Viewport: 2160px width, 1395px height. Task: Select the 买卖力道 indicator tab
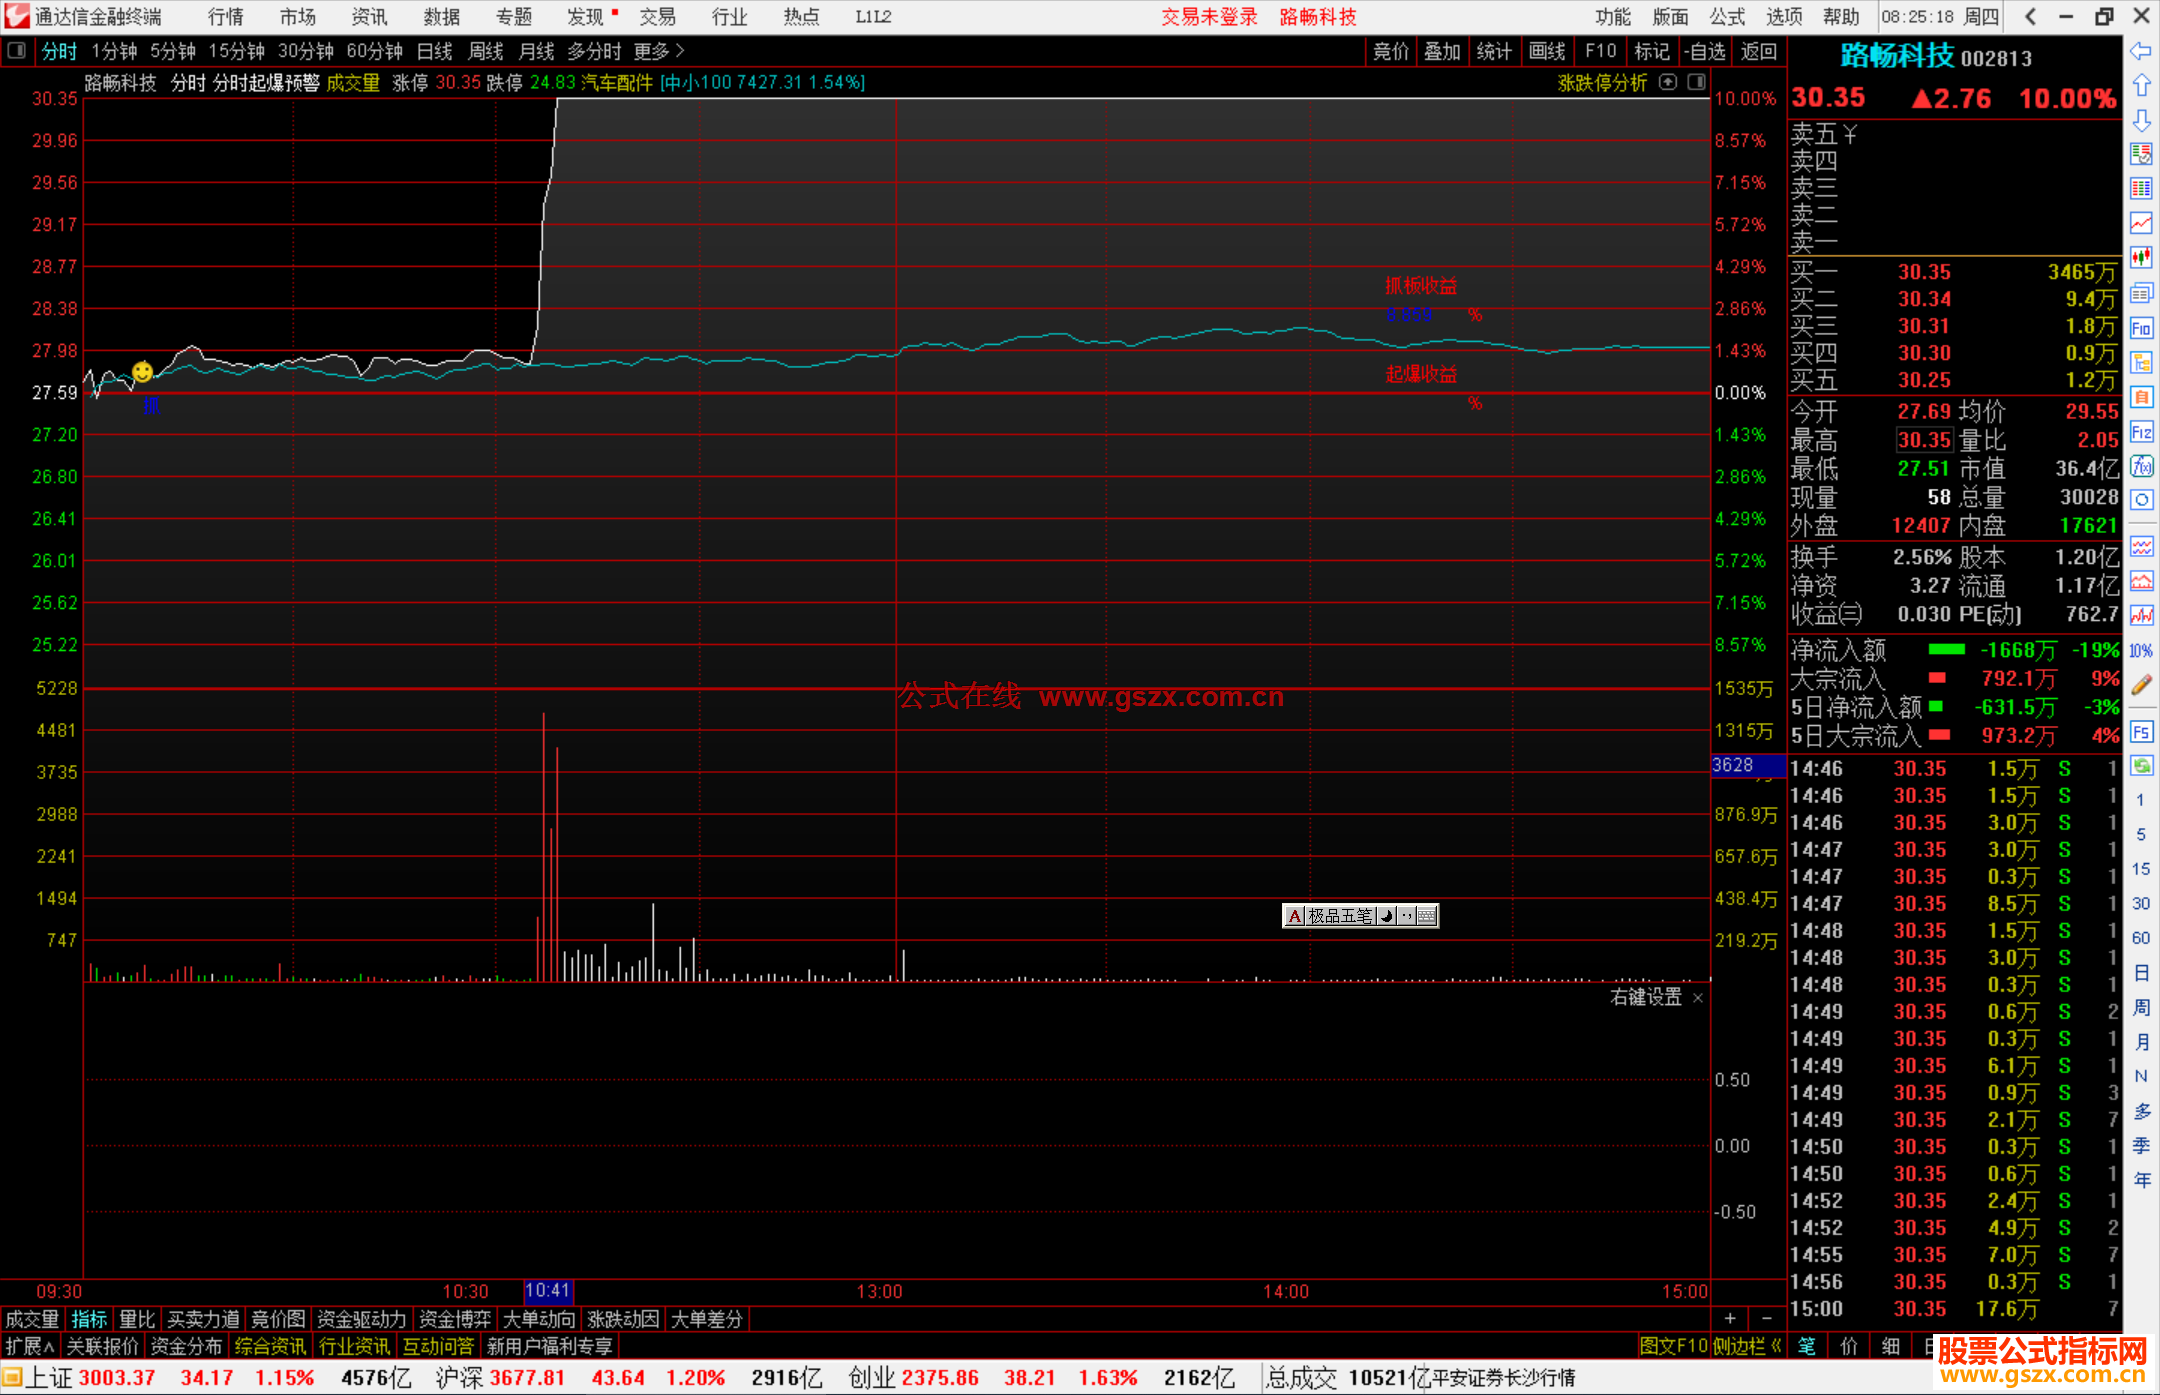[203, 1319]
